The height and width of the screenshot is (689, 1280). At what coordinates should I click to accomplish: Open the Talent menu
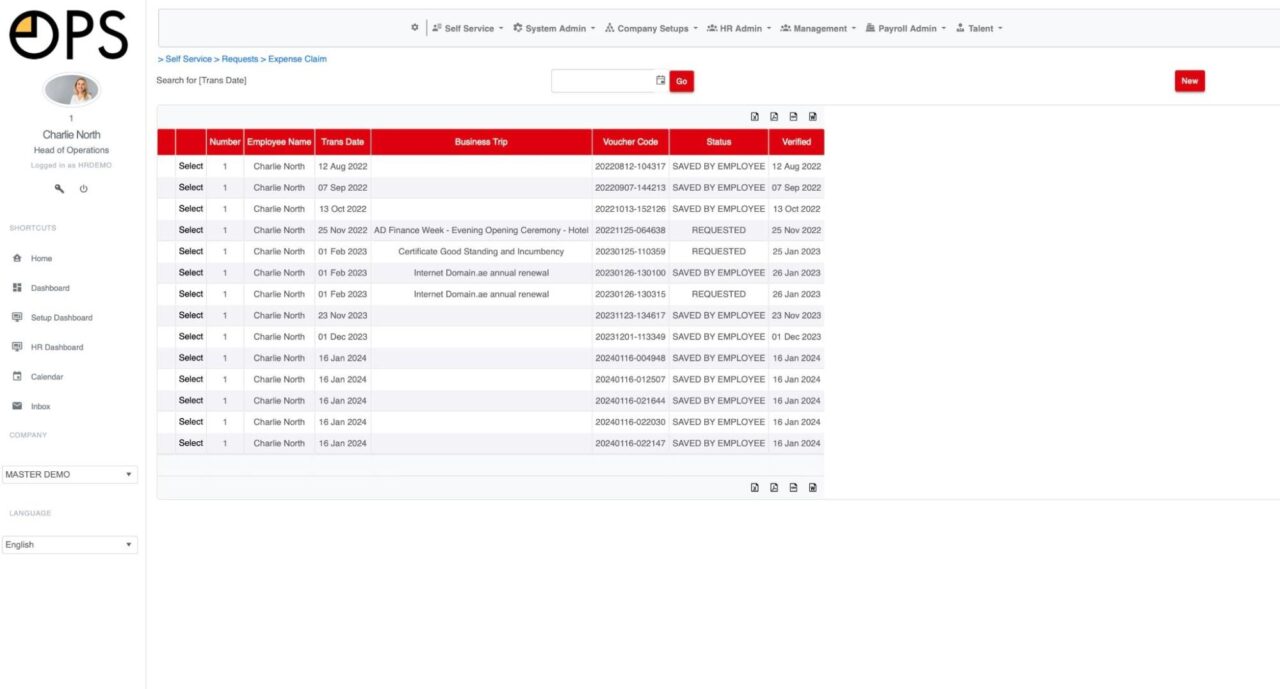click(x=978, y=28)
